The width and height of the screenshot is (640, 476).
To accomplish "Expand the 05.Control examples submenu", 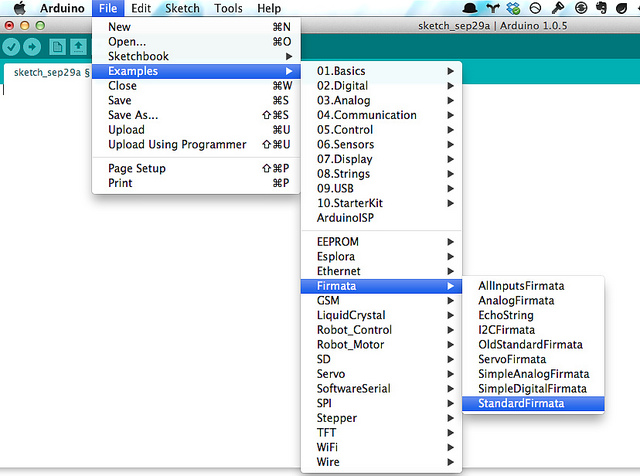I will pos(381,130).
